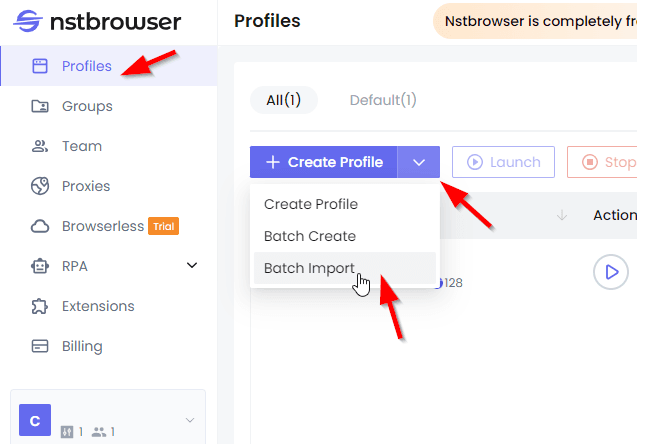Switch to the Default(1) tab
The height and width of the screenshot is (447, 645).
383,100
